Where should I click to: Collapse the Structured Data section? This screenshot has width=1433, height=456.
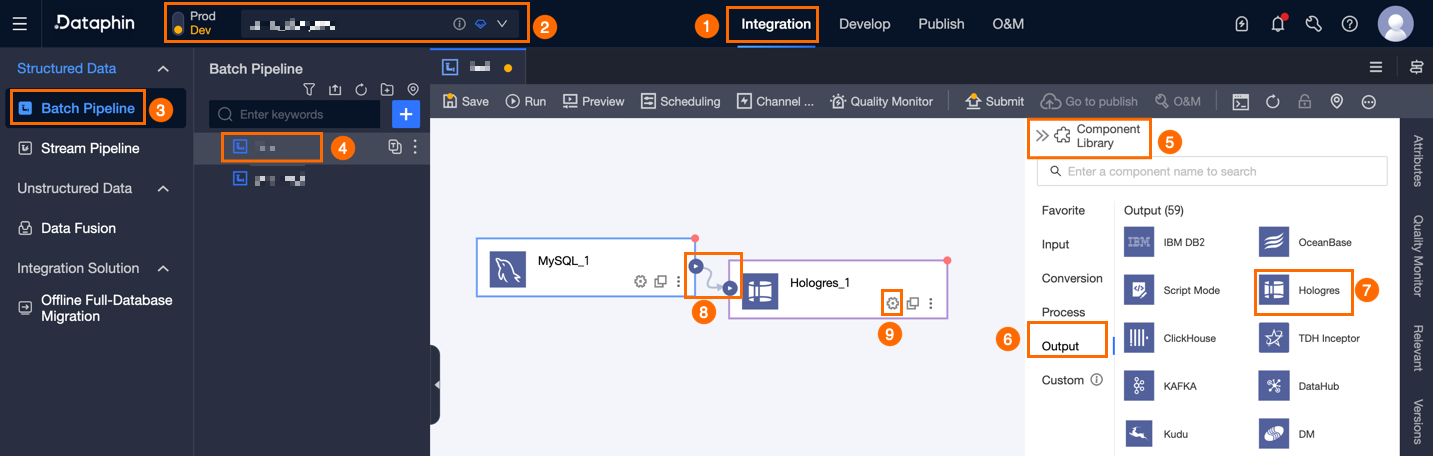[x=163, y=68]
